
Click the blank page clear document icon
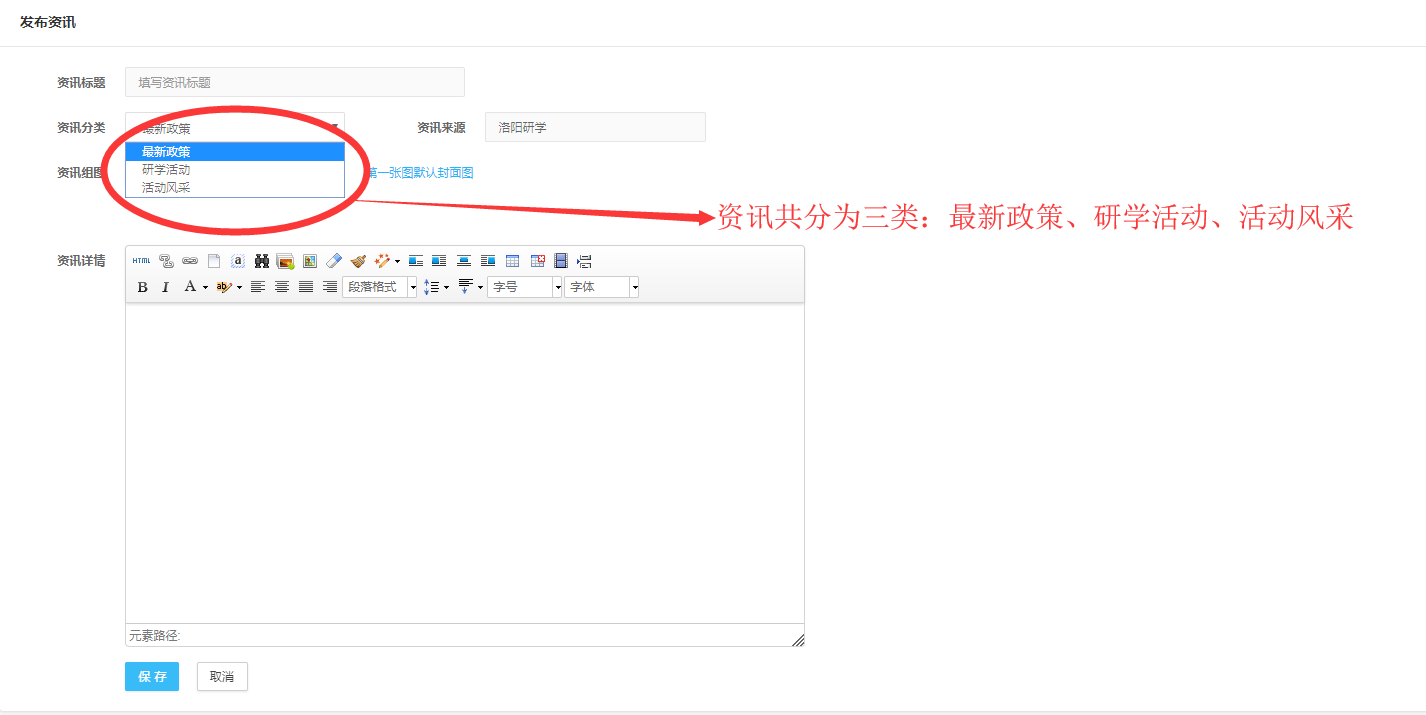[x=214, y=261]
